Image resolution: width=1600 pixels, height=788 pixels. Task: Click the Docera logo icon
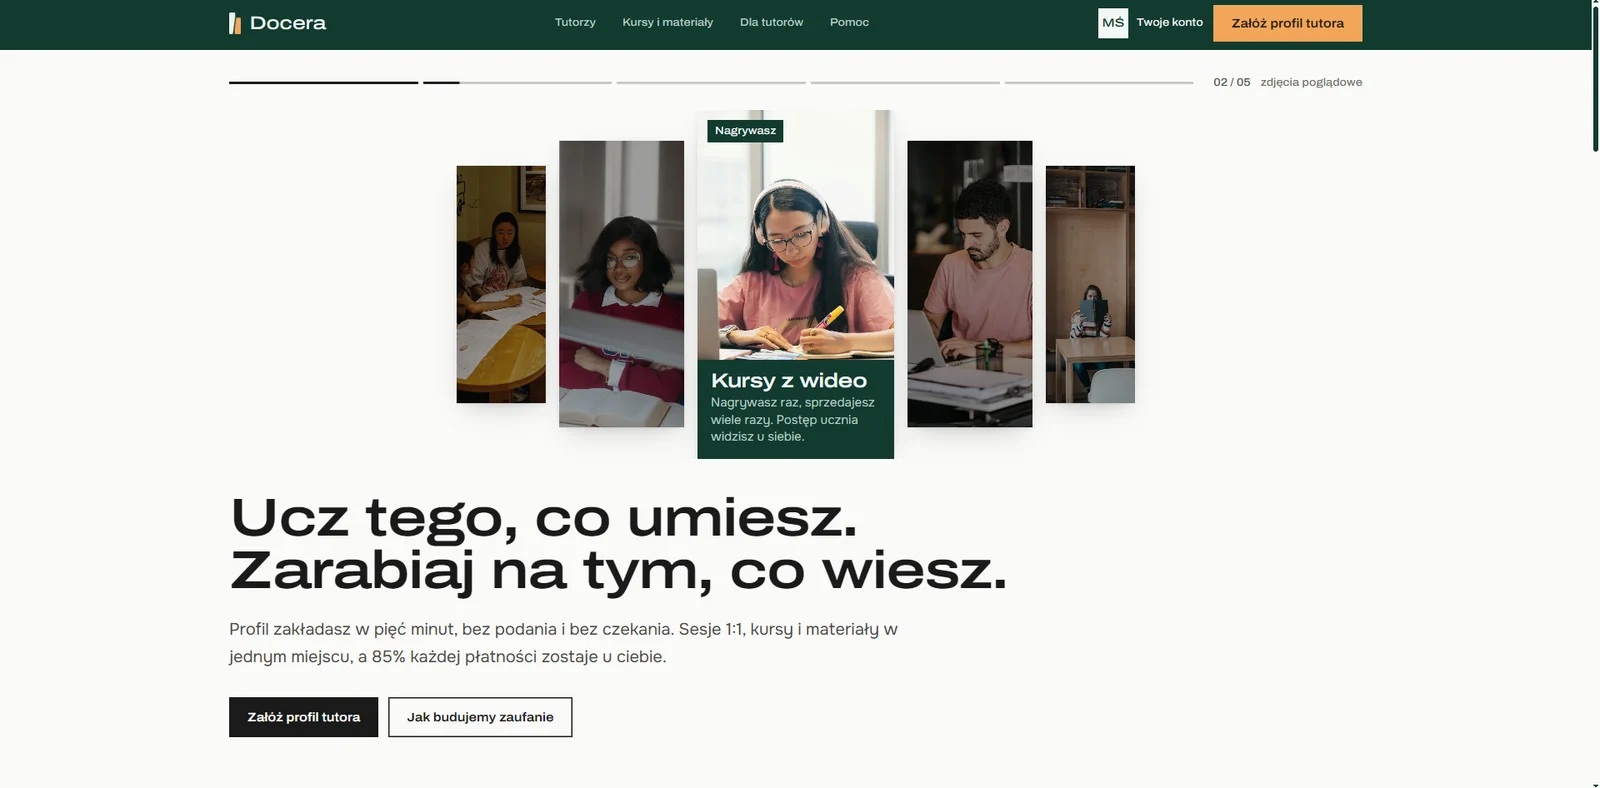(235, 23)
